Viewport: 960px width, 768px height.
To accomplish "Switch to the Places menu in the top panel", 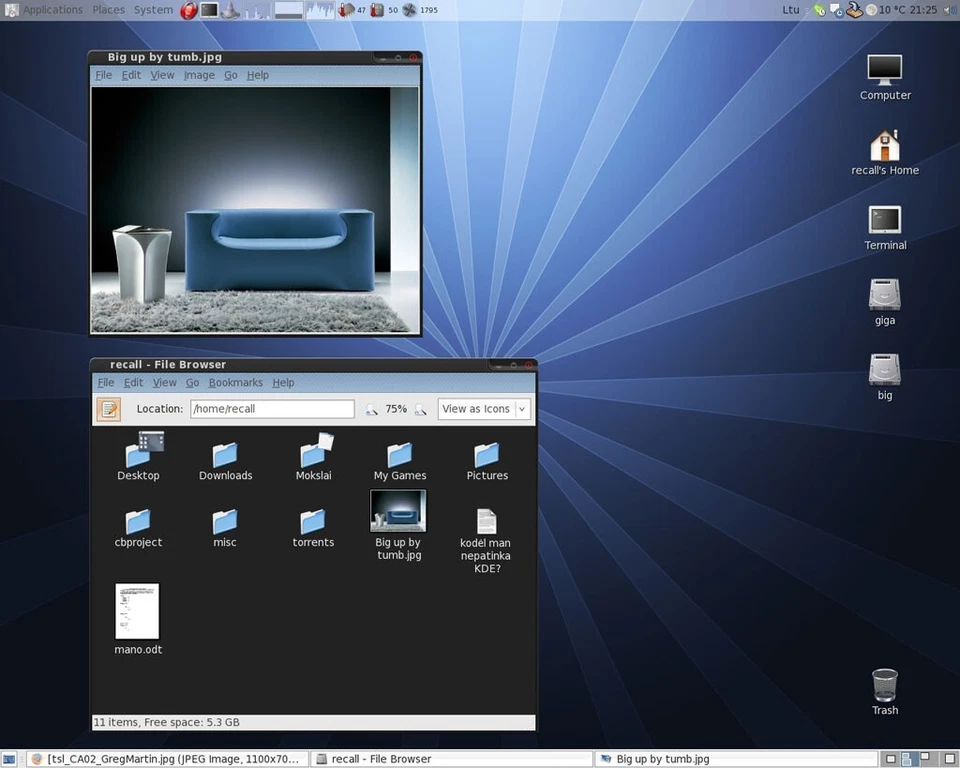I will [x=108, y=9].
